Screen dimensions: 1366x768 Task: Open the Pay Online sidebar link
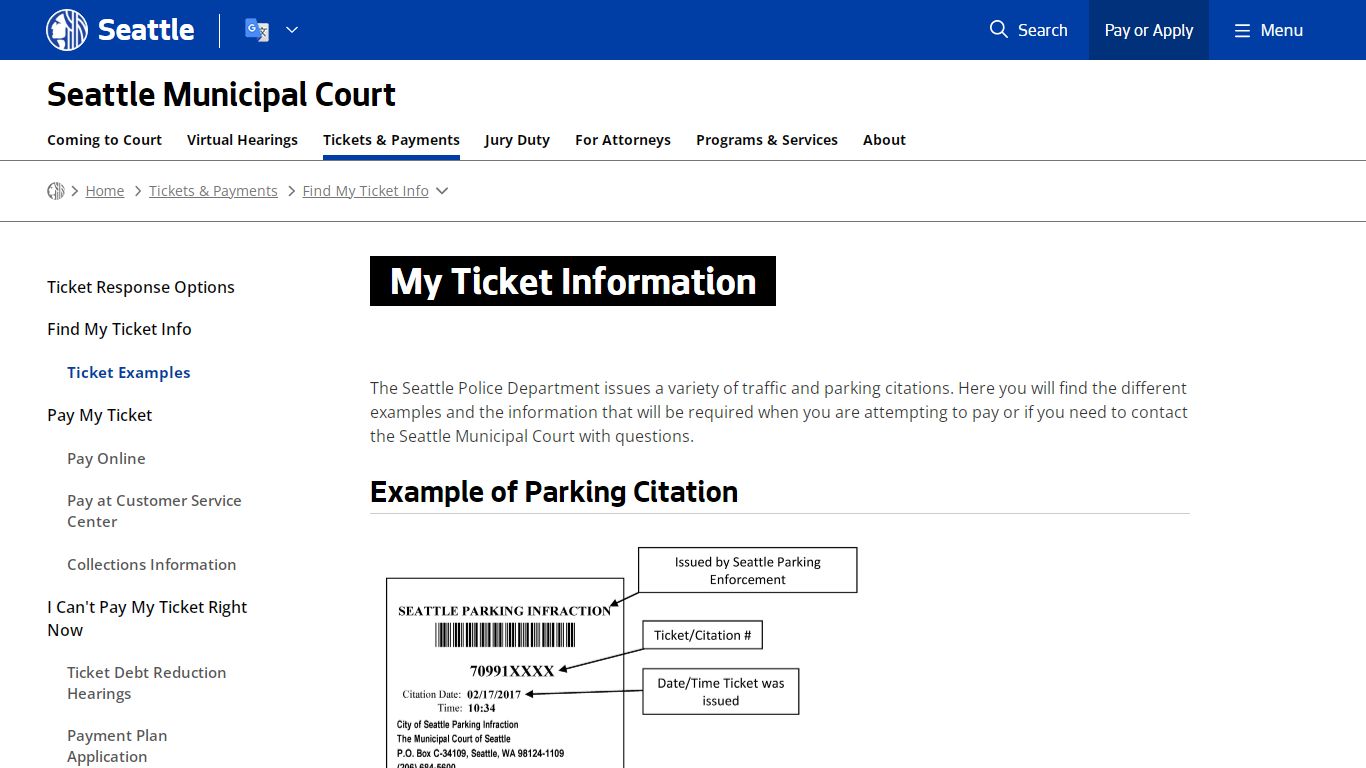click(x=106, y=458)
